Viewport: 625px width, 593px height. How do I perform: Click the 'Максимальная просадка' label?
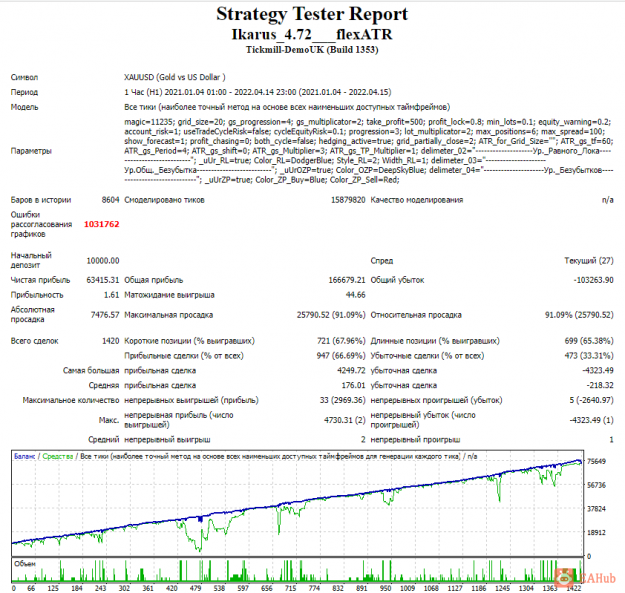point(169,315)
